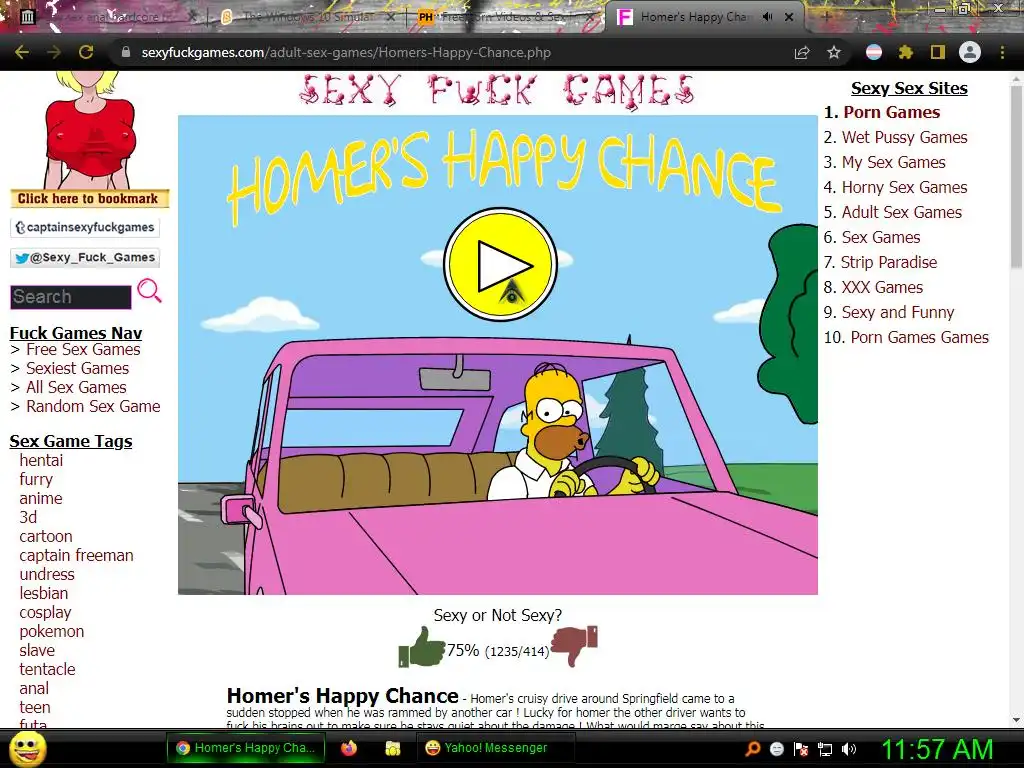Viewport: 1024px width, 768px height.
Task: Select the 'cartoon' tag
Action: pyautogui.click(x=46, y=536)
